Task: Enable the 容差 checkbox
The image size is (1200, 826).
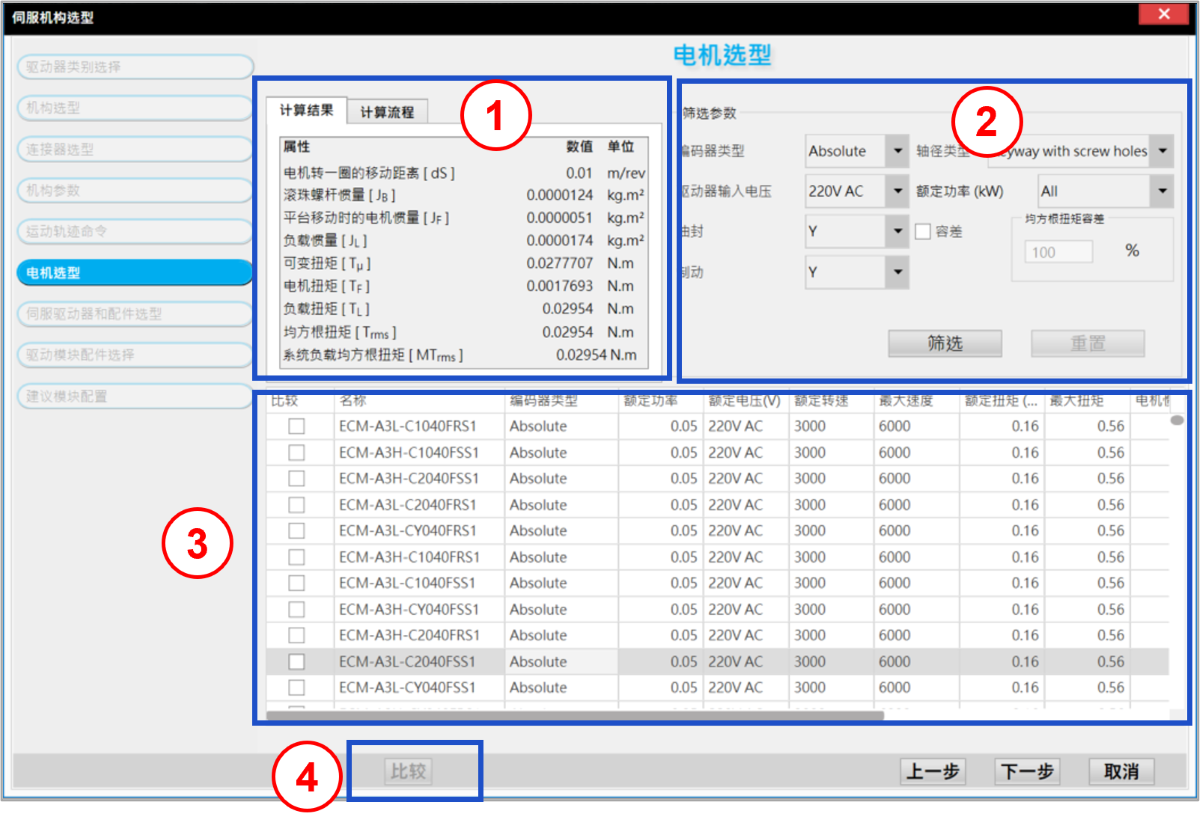Action: tap(924, 232)
